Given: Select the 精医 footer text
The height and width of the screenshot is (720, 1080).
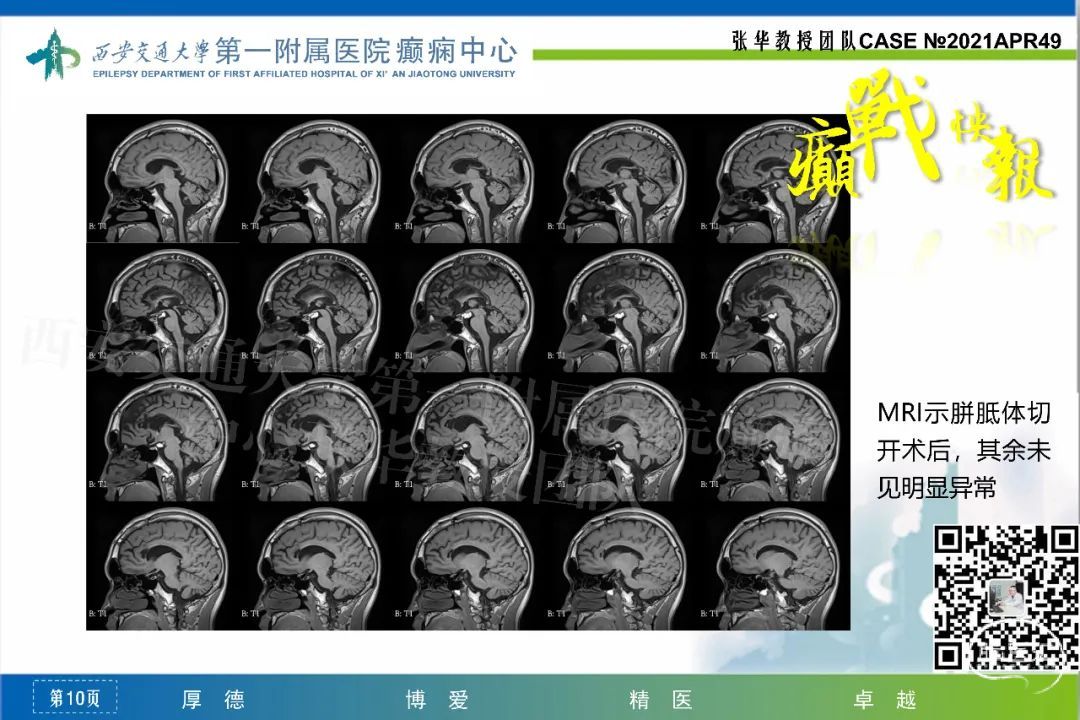Looking at the screenshot, I should (x=661, y=699).
